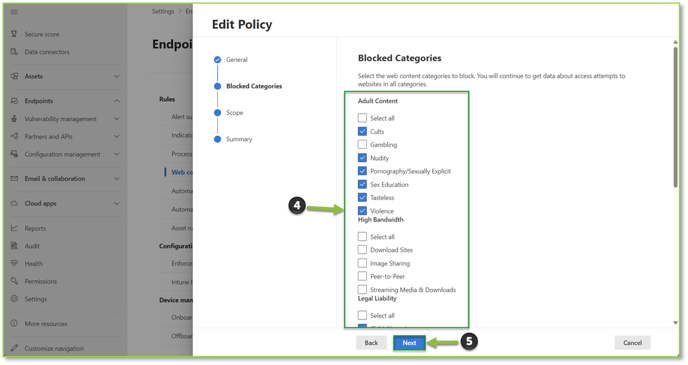Collapse the Endpoints section chevron
Screen dimensions: 688x365
click(117, 101)
